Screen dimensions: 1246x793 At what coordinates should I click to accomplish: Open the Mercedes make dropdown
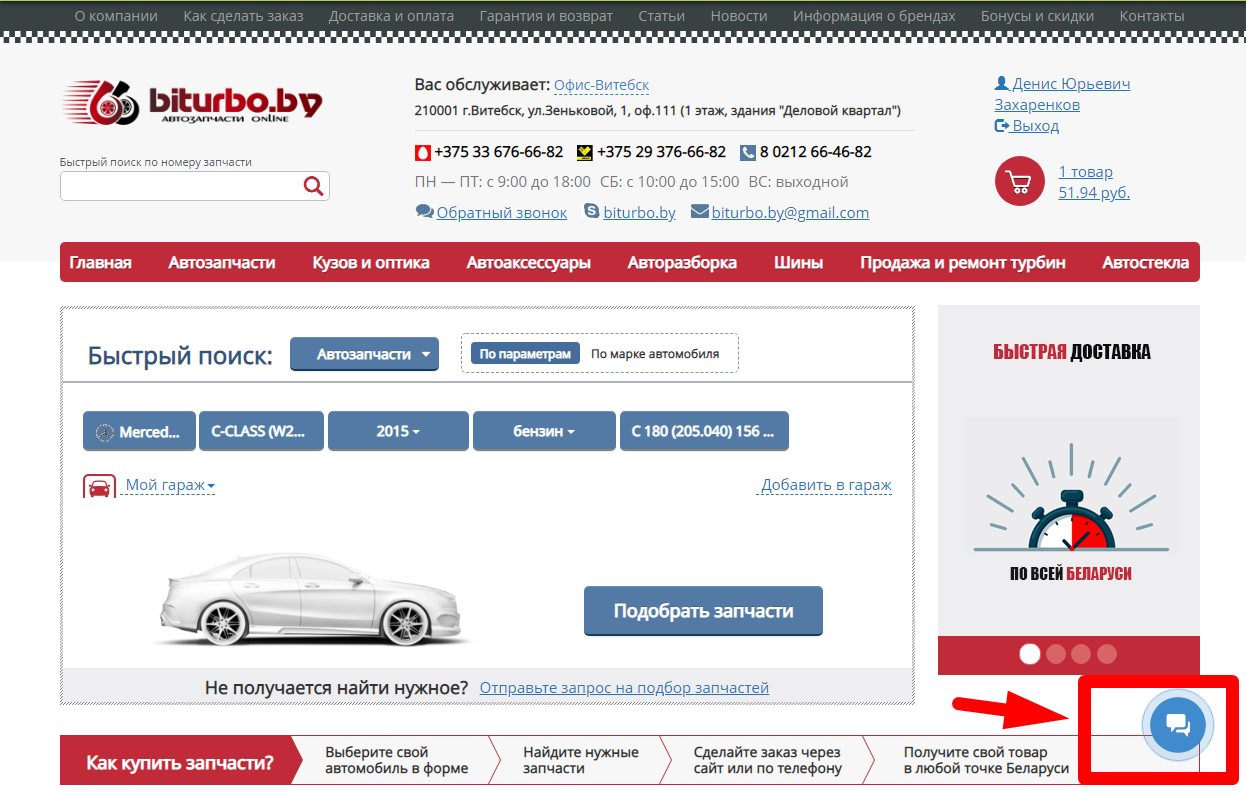pyautogui.click(x=139, y=432)
